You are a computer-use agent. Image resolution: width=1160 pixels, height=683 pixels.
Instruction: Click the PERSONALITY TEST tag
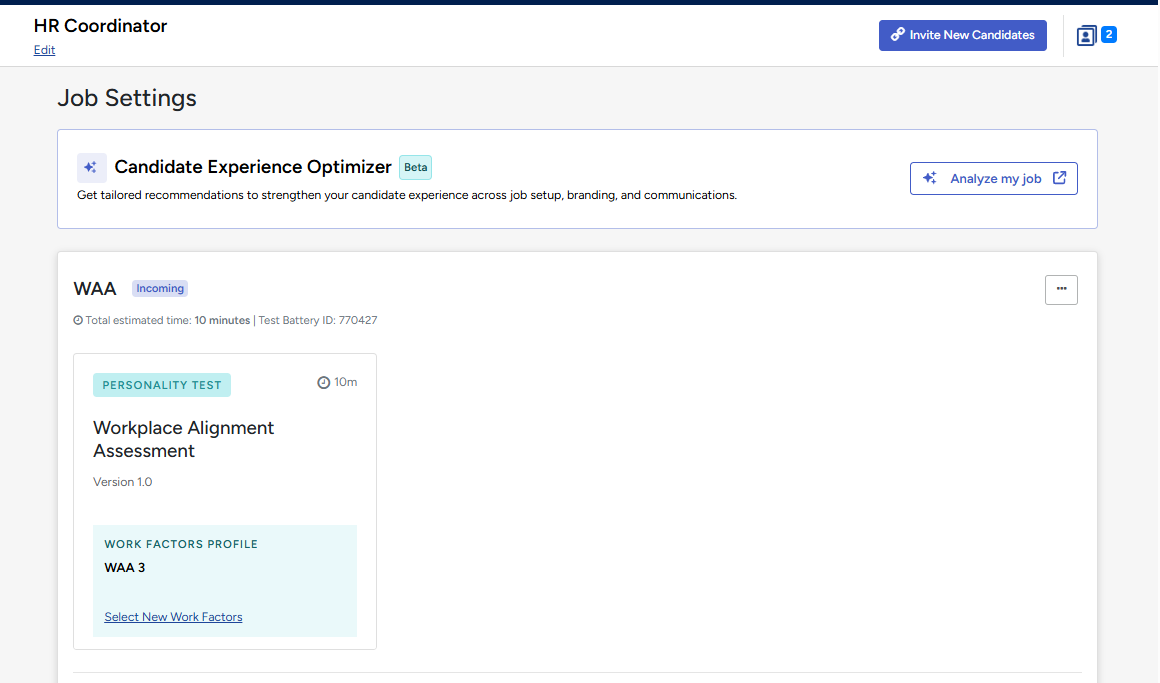(162, 385)
